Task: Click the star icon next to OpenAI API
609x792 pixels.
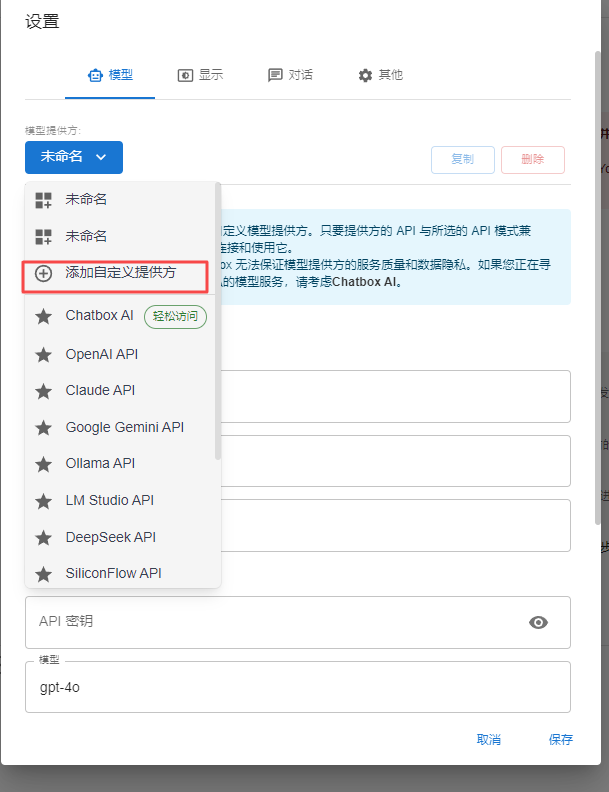Action: (43, 355)
